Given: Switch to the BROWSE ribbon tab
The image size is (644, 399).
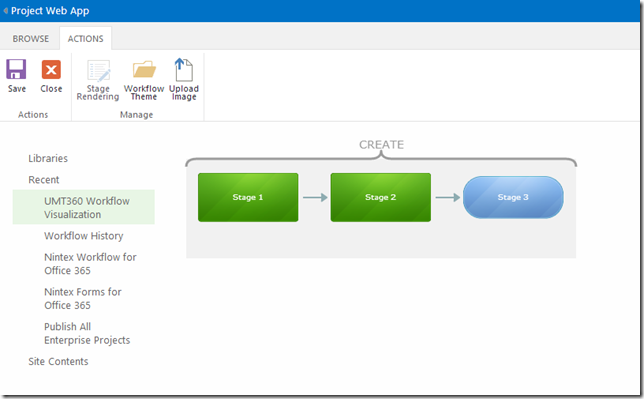Looking at the screenshot, I should point(31,39).
